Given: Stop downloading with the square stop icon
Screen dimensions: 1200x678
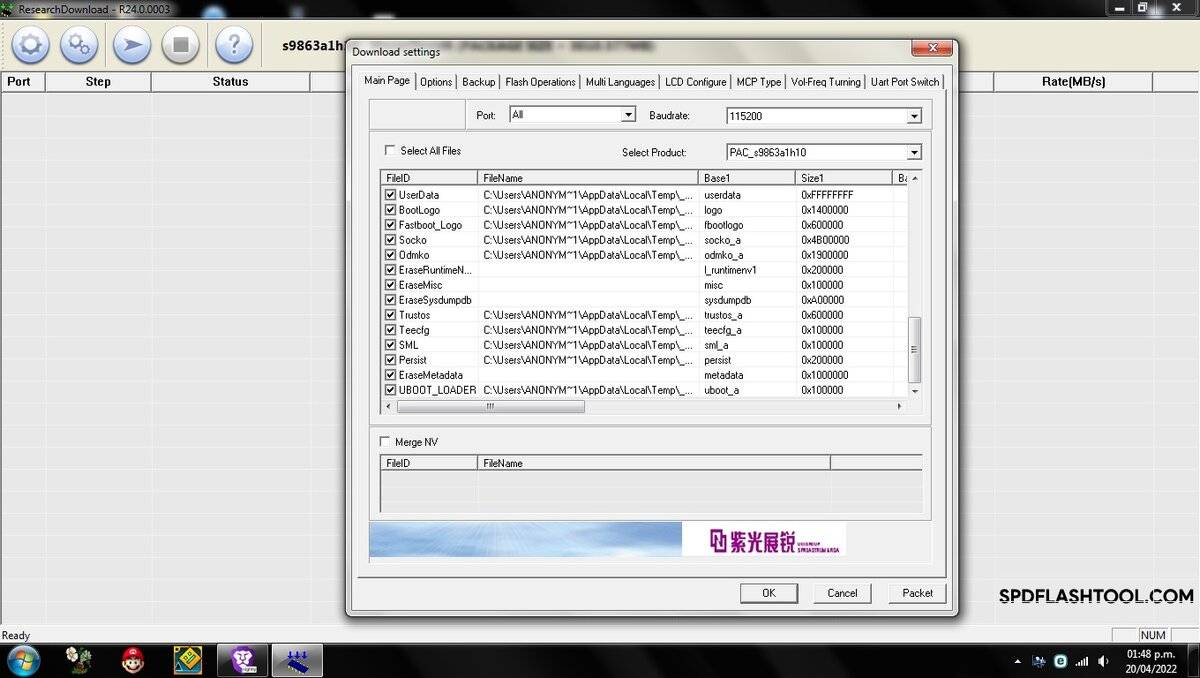Looking at the screenshot, I should (181, 45).
